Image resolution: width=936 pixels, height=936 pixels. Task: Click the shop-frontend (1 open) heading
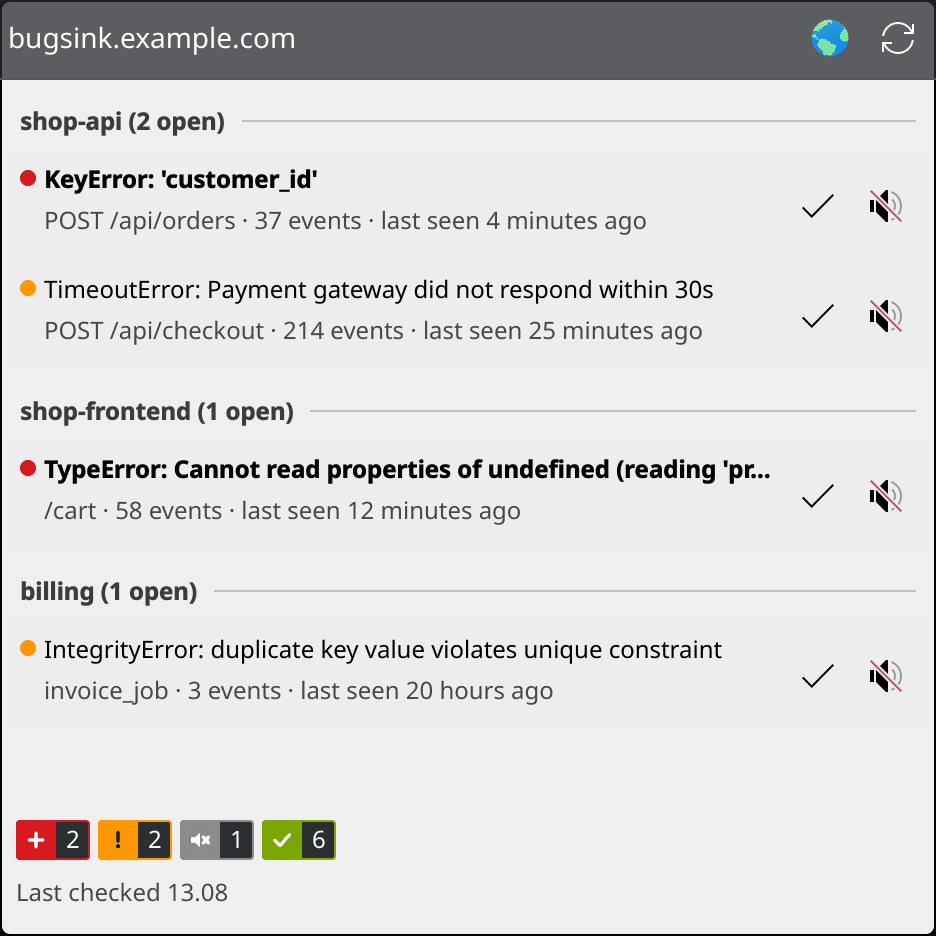157,411
